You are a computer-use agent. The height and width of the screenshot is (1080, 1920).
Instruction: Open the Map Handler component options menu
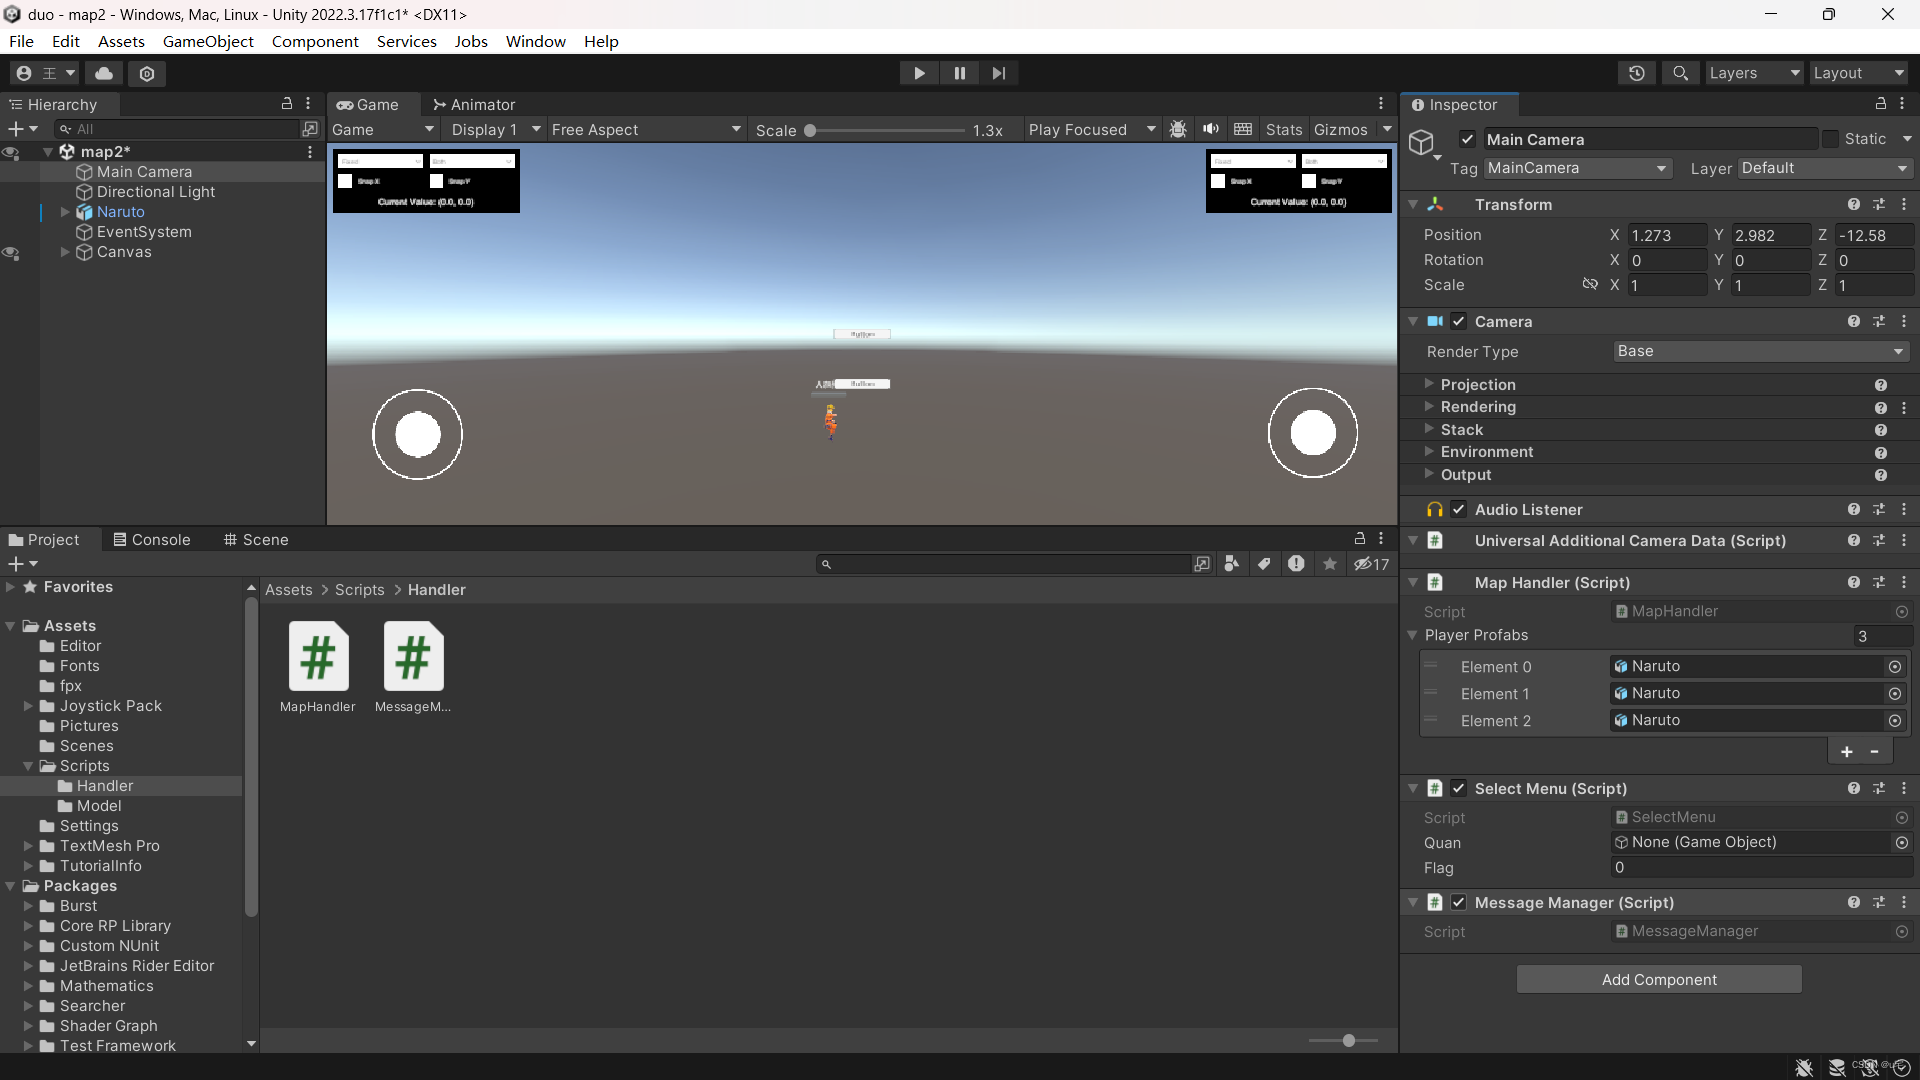(x=1904, y=582)
